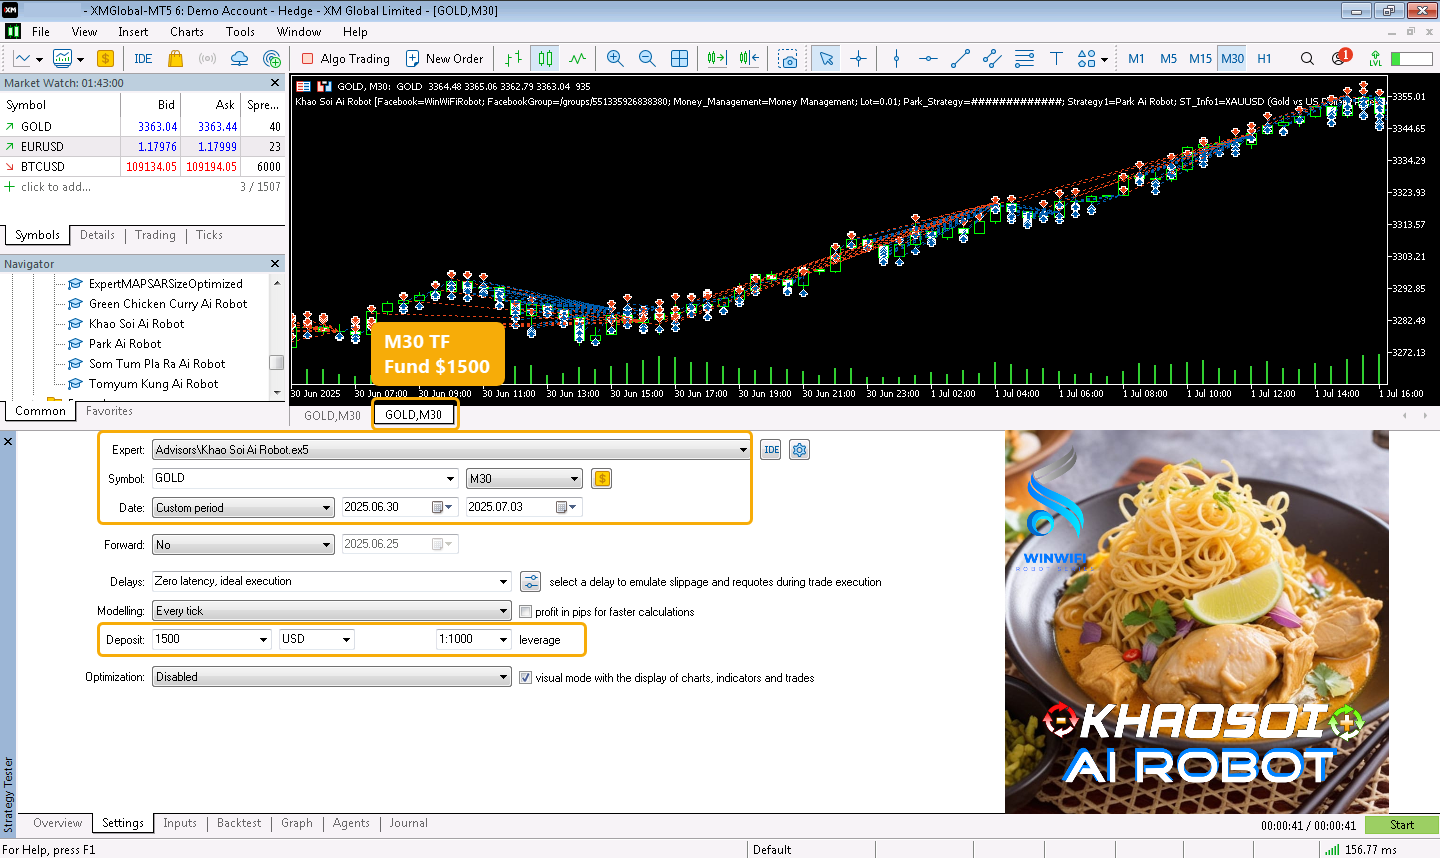Select the crosshair tool

[x=858, y=59]
